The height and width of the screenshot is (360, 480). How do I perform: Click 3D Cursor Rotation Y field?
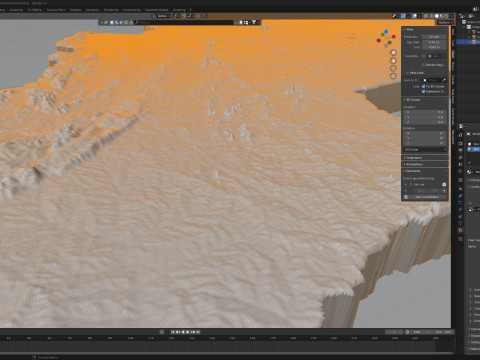click(x=425, y=138)
